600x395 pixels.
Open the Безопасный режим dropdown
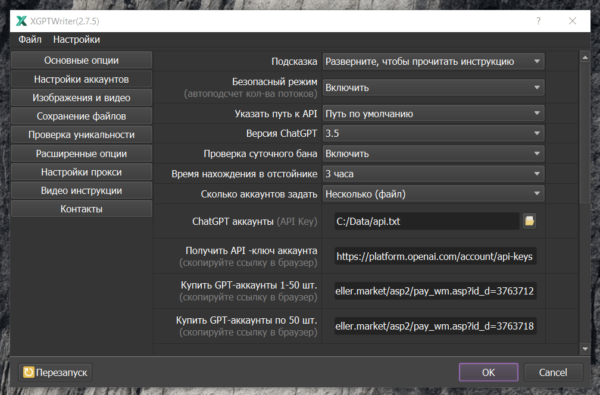pos(434,88)
